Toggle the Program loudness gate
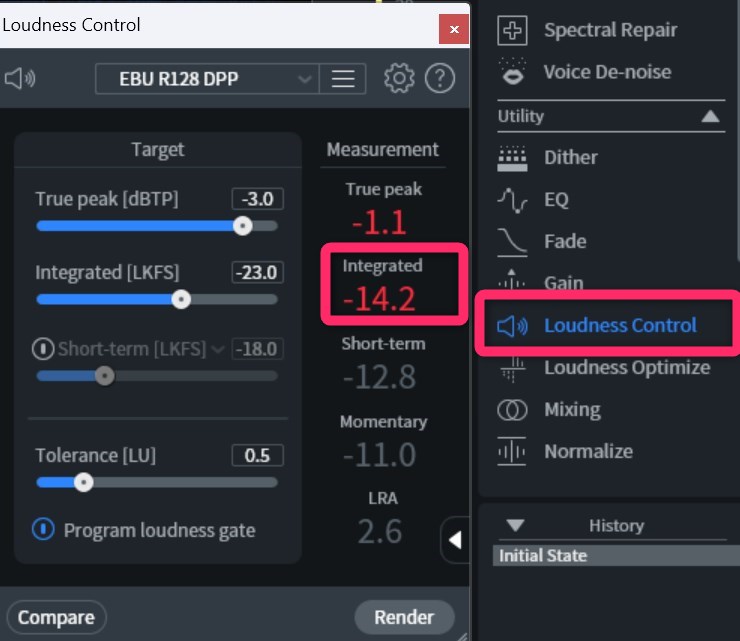Screen dimensions: 740x641 pos(43,530)
